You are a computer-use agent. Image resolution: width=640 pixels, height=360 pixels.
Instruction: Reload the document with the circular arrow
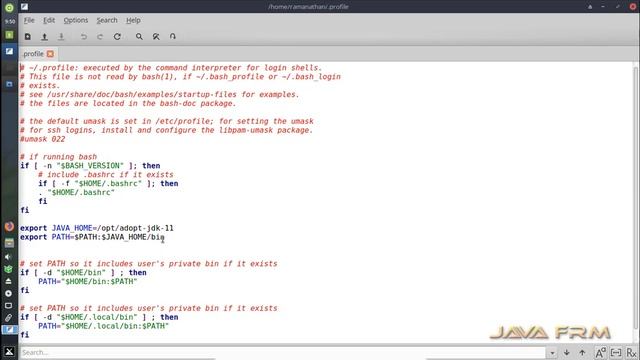click(x=117, y=37)
